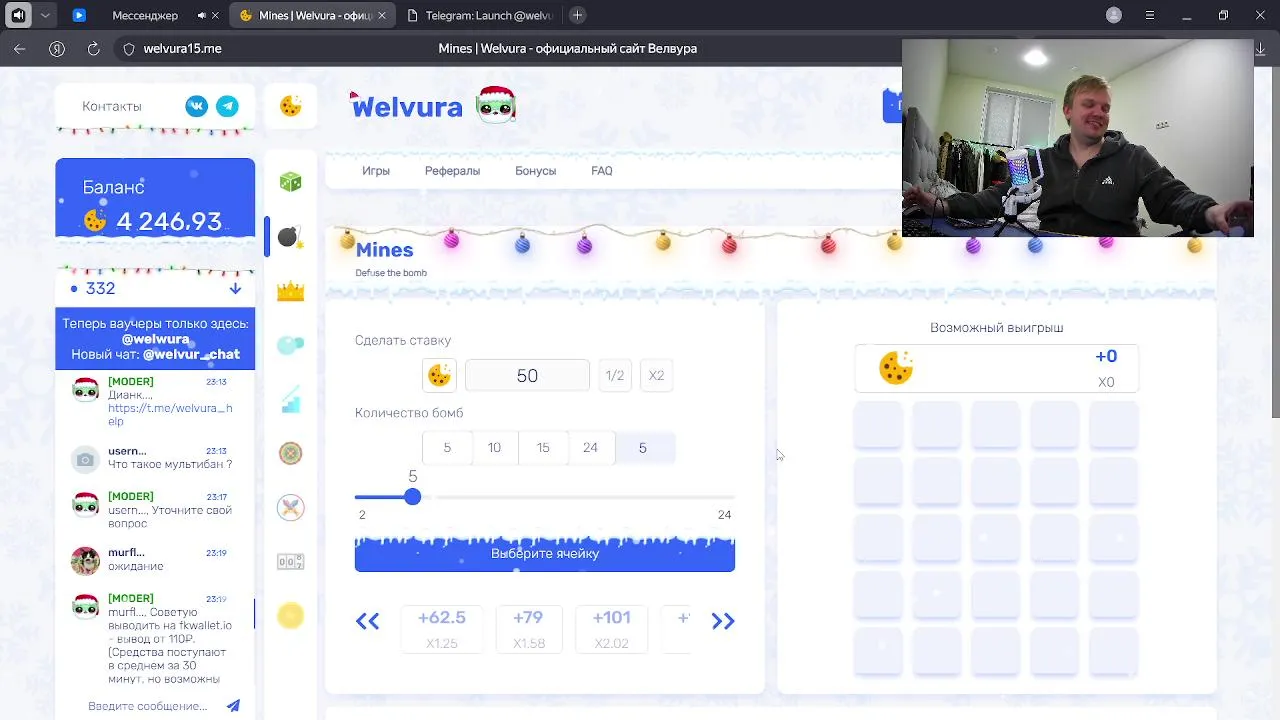Screen dimensions: 1280x720
Task: Open the crown game in sidebar
Action: click(290, 291)
